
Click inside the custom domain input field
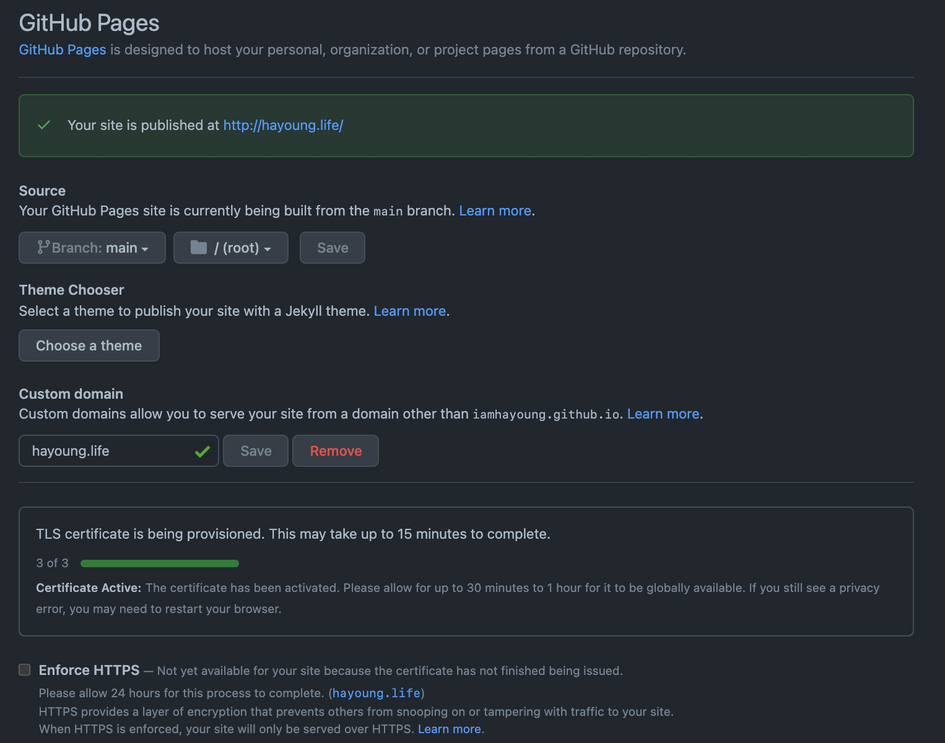110,450
